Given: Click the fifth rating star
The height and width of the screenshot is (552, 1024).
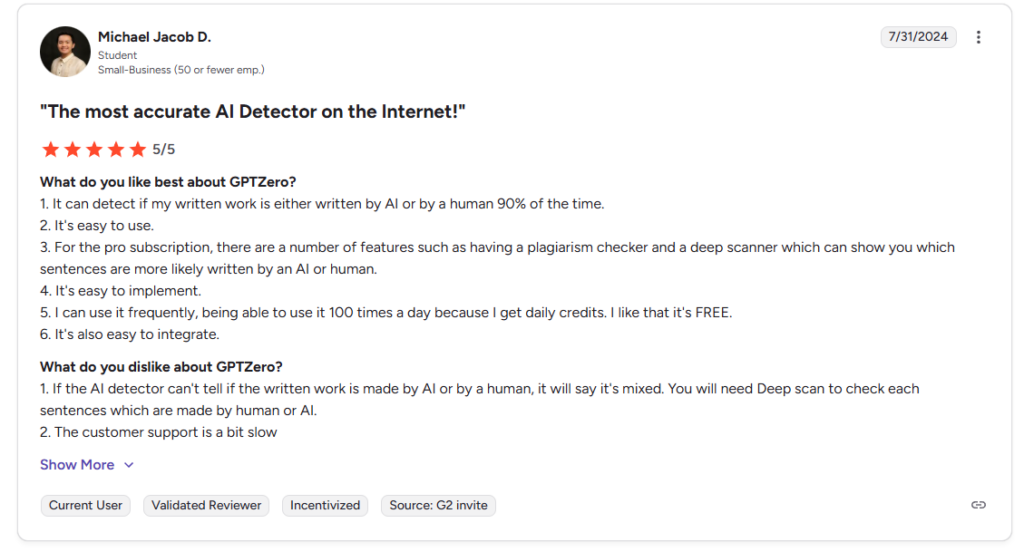Looking at the screenshot, I should tap(138, 150).
